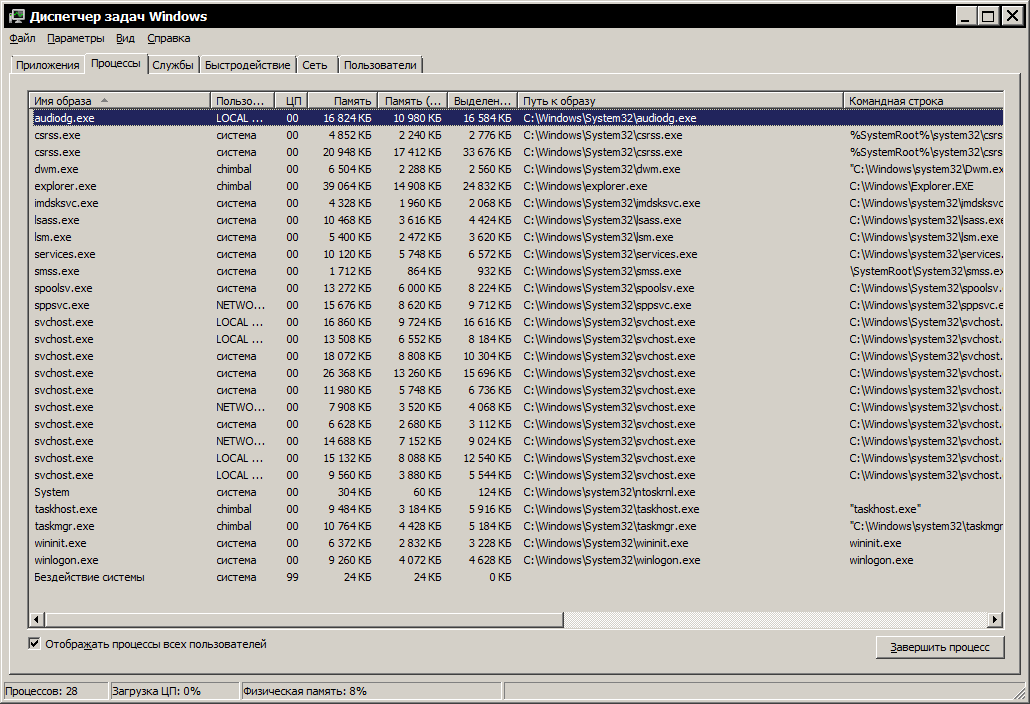
Task: Click the path C:\Windows\explorer.exe
Action: pyautogui.click(x=585, y=186)
